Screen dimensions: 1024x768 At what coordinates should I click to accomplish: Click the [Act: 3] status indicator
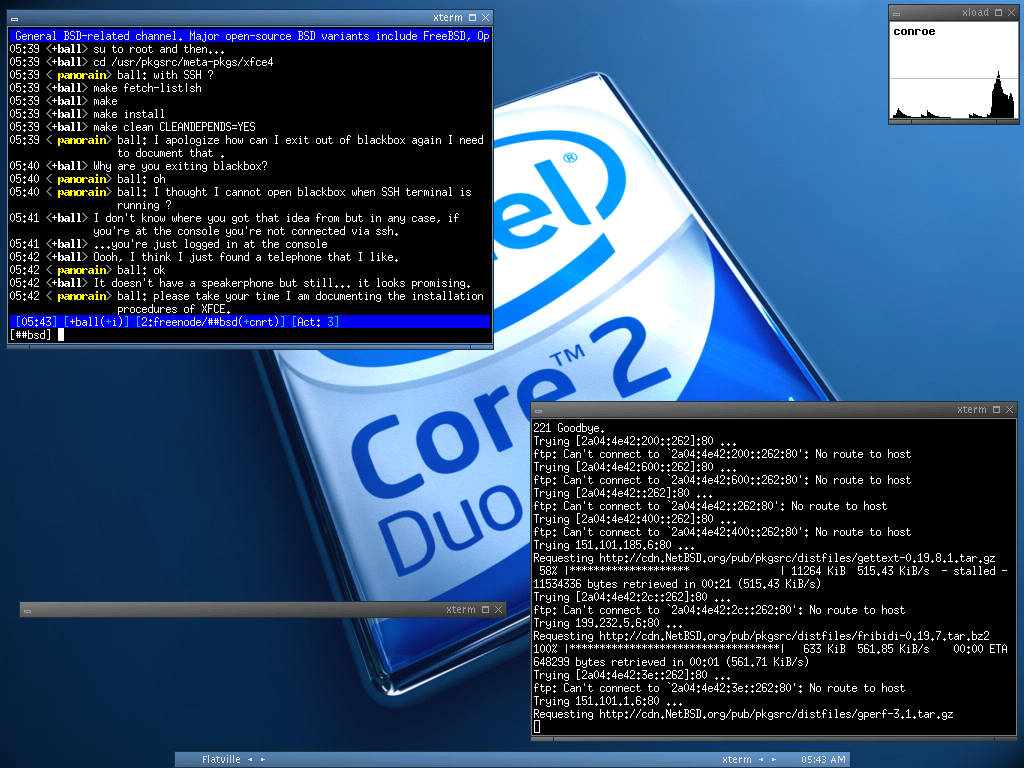315,321
